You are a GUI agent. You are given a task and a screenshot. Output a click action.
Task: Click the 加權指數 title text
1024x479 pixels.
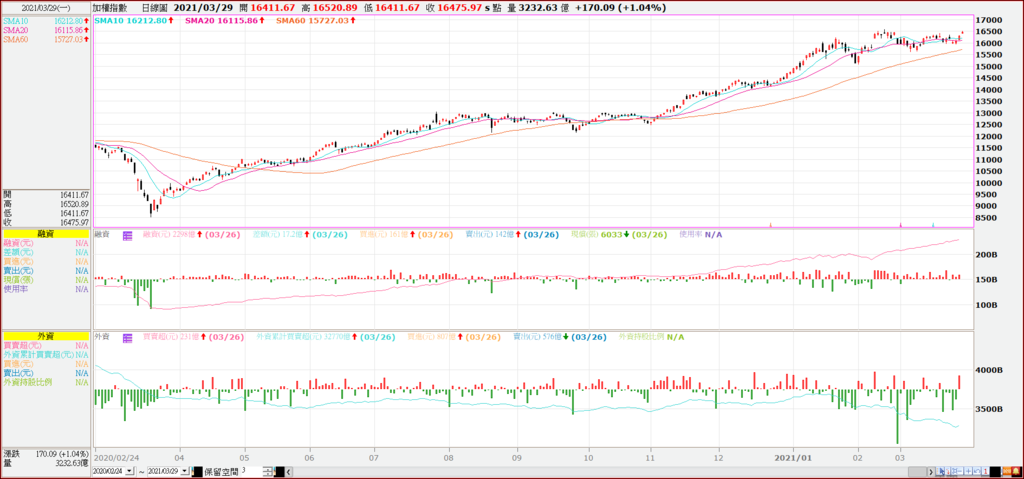coord(108,8)
